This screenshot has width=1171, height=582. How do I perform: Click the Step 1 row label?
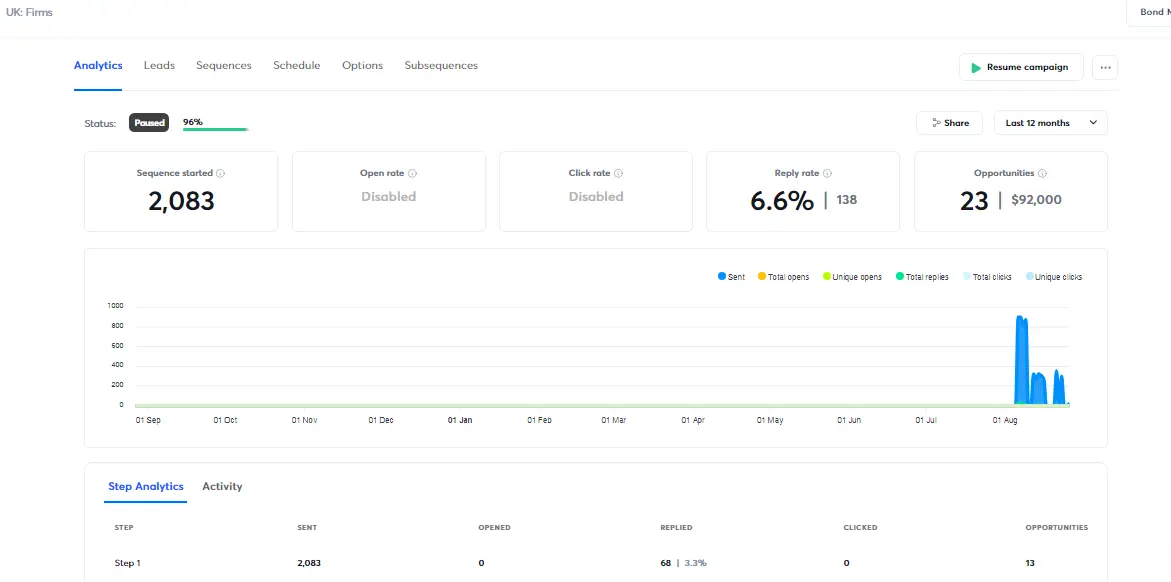(x=127, y=563)
